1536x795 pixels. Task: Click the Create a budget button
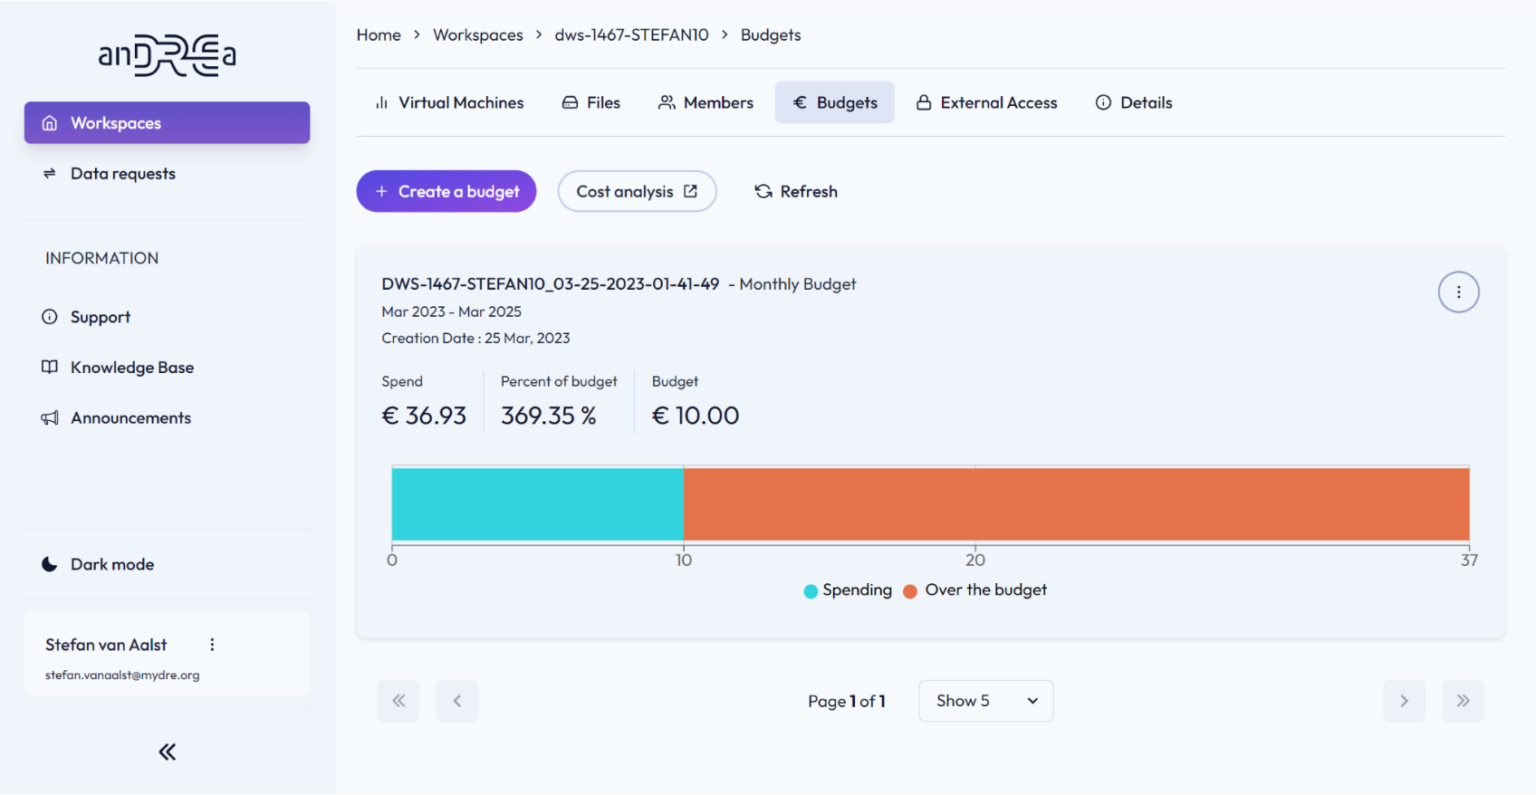[x=446, y=191]
